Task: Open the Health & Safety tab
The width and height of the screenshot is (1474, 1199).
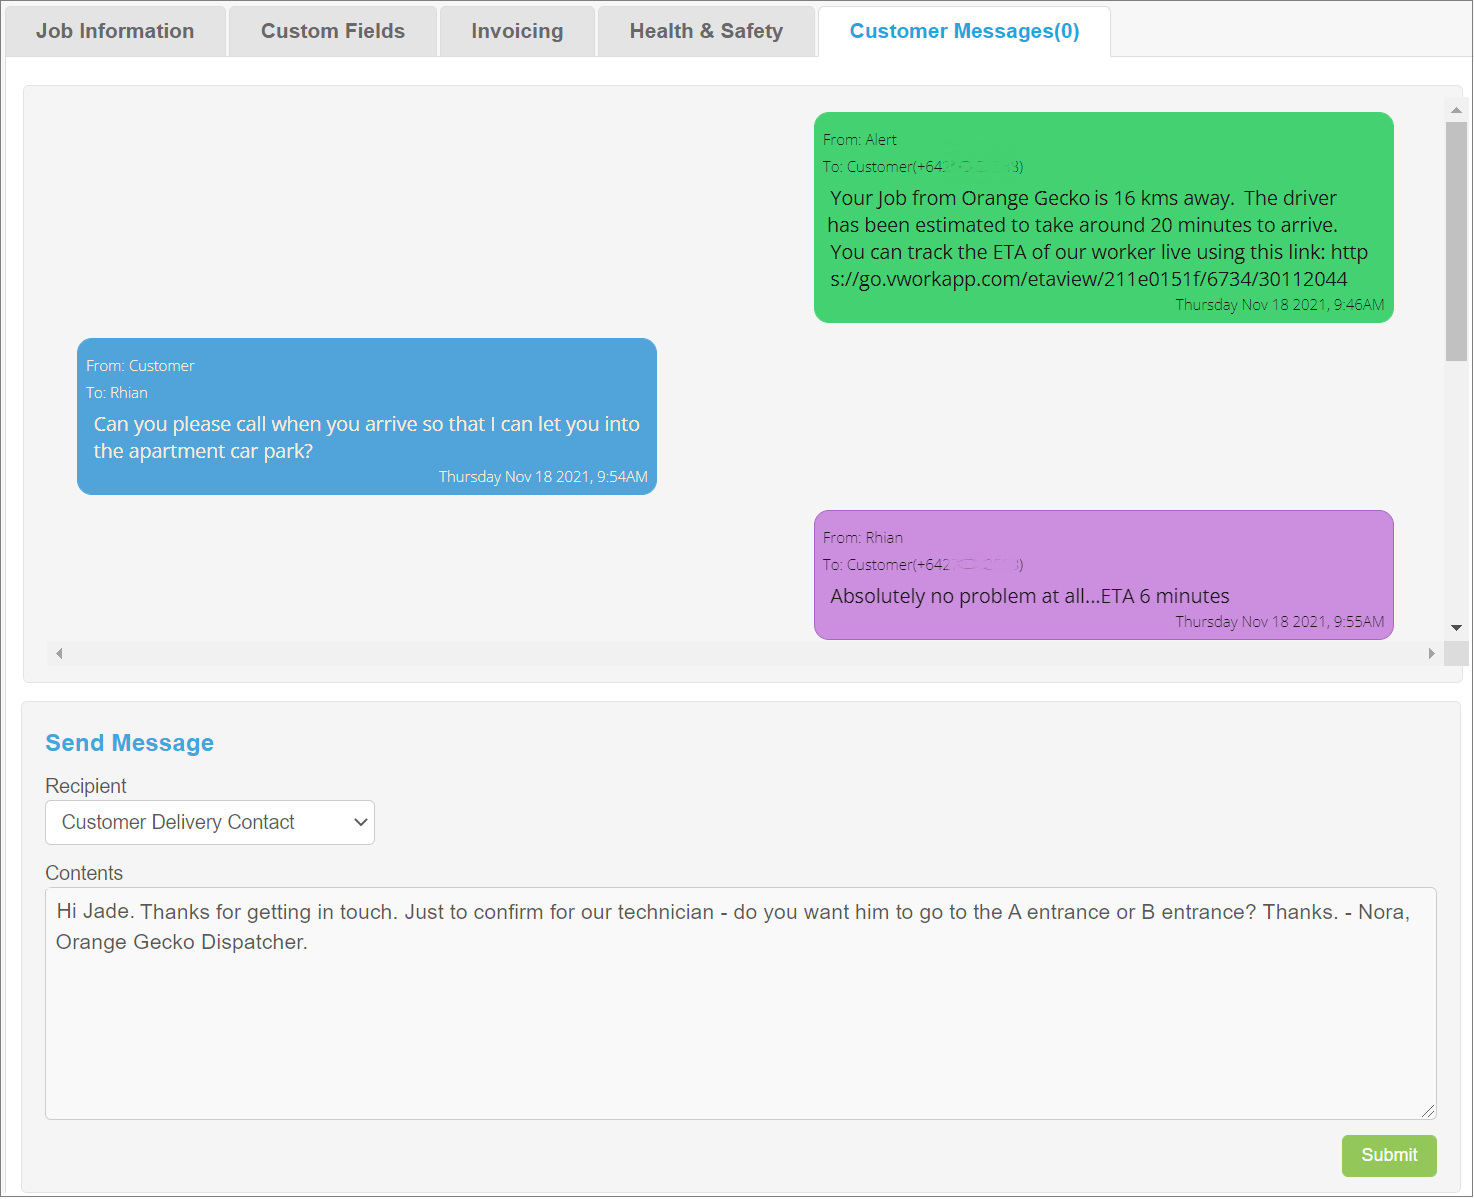Action: [706, 31]
